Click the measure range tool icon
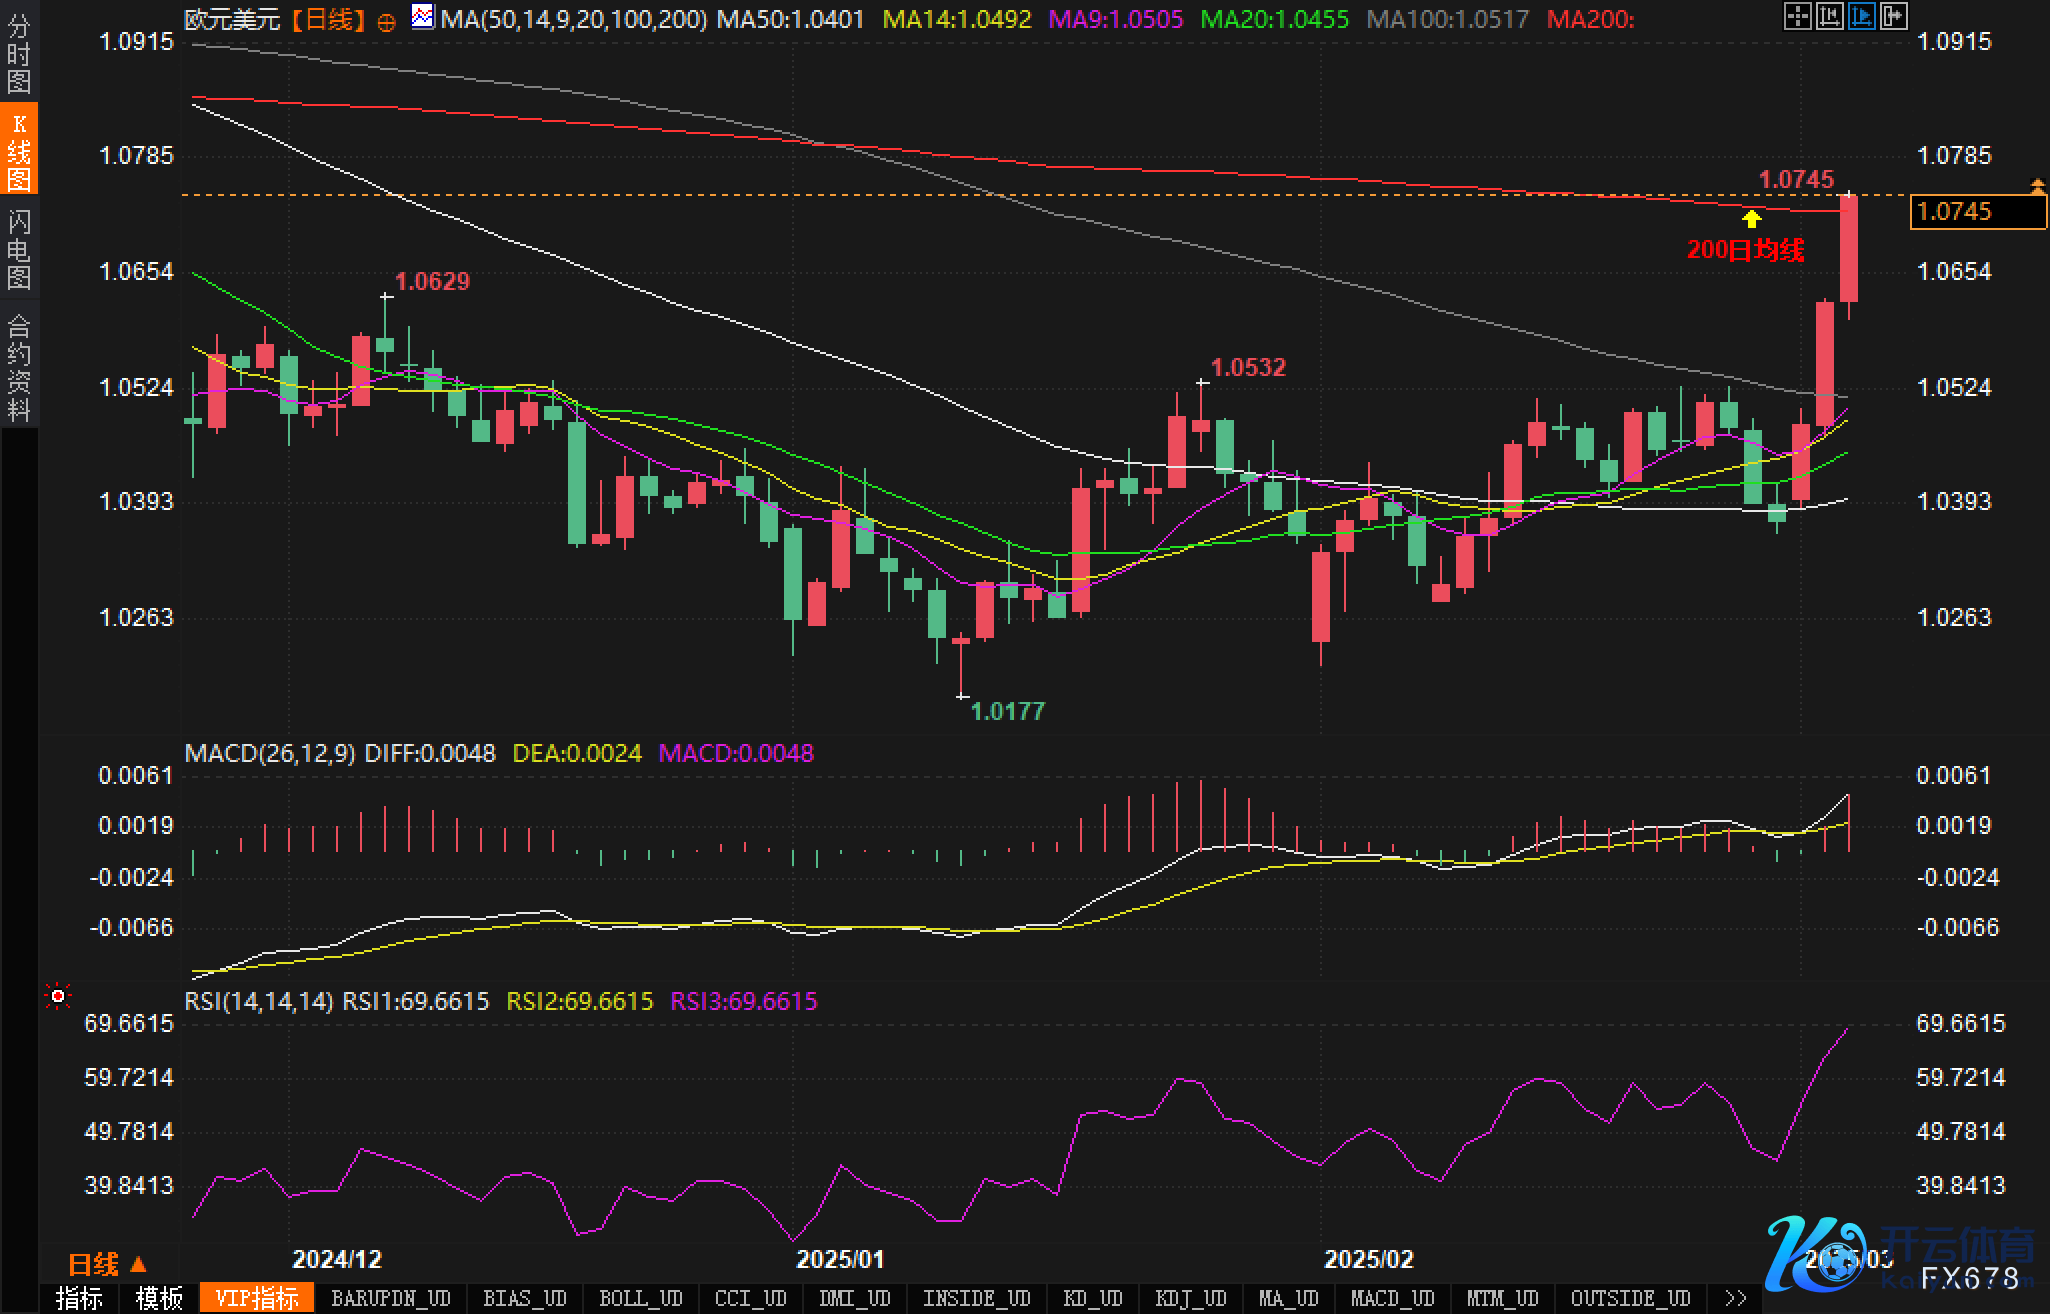The height and width of the screenshot is (1314, 2050). [x=1829, y=16]
